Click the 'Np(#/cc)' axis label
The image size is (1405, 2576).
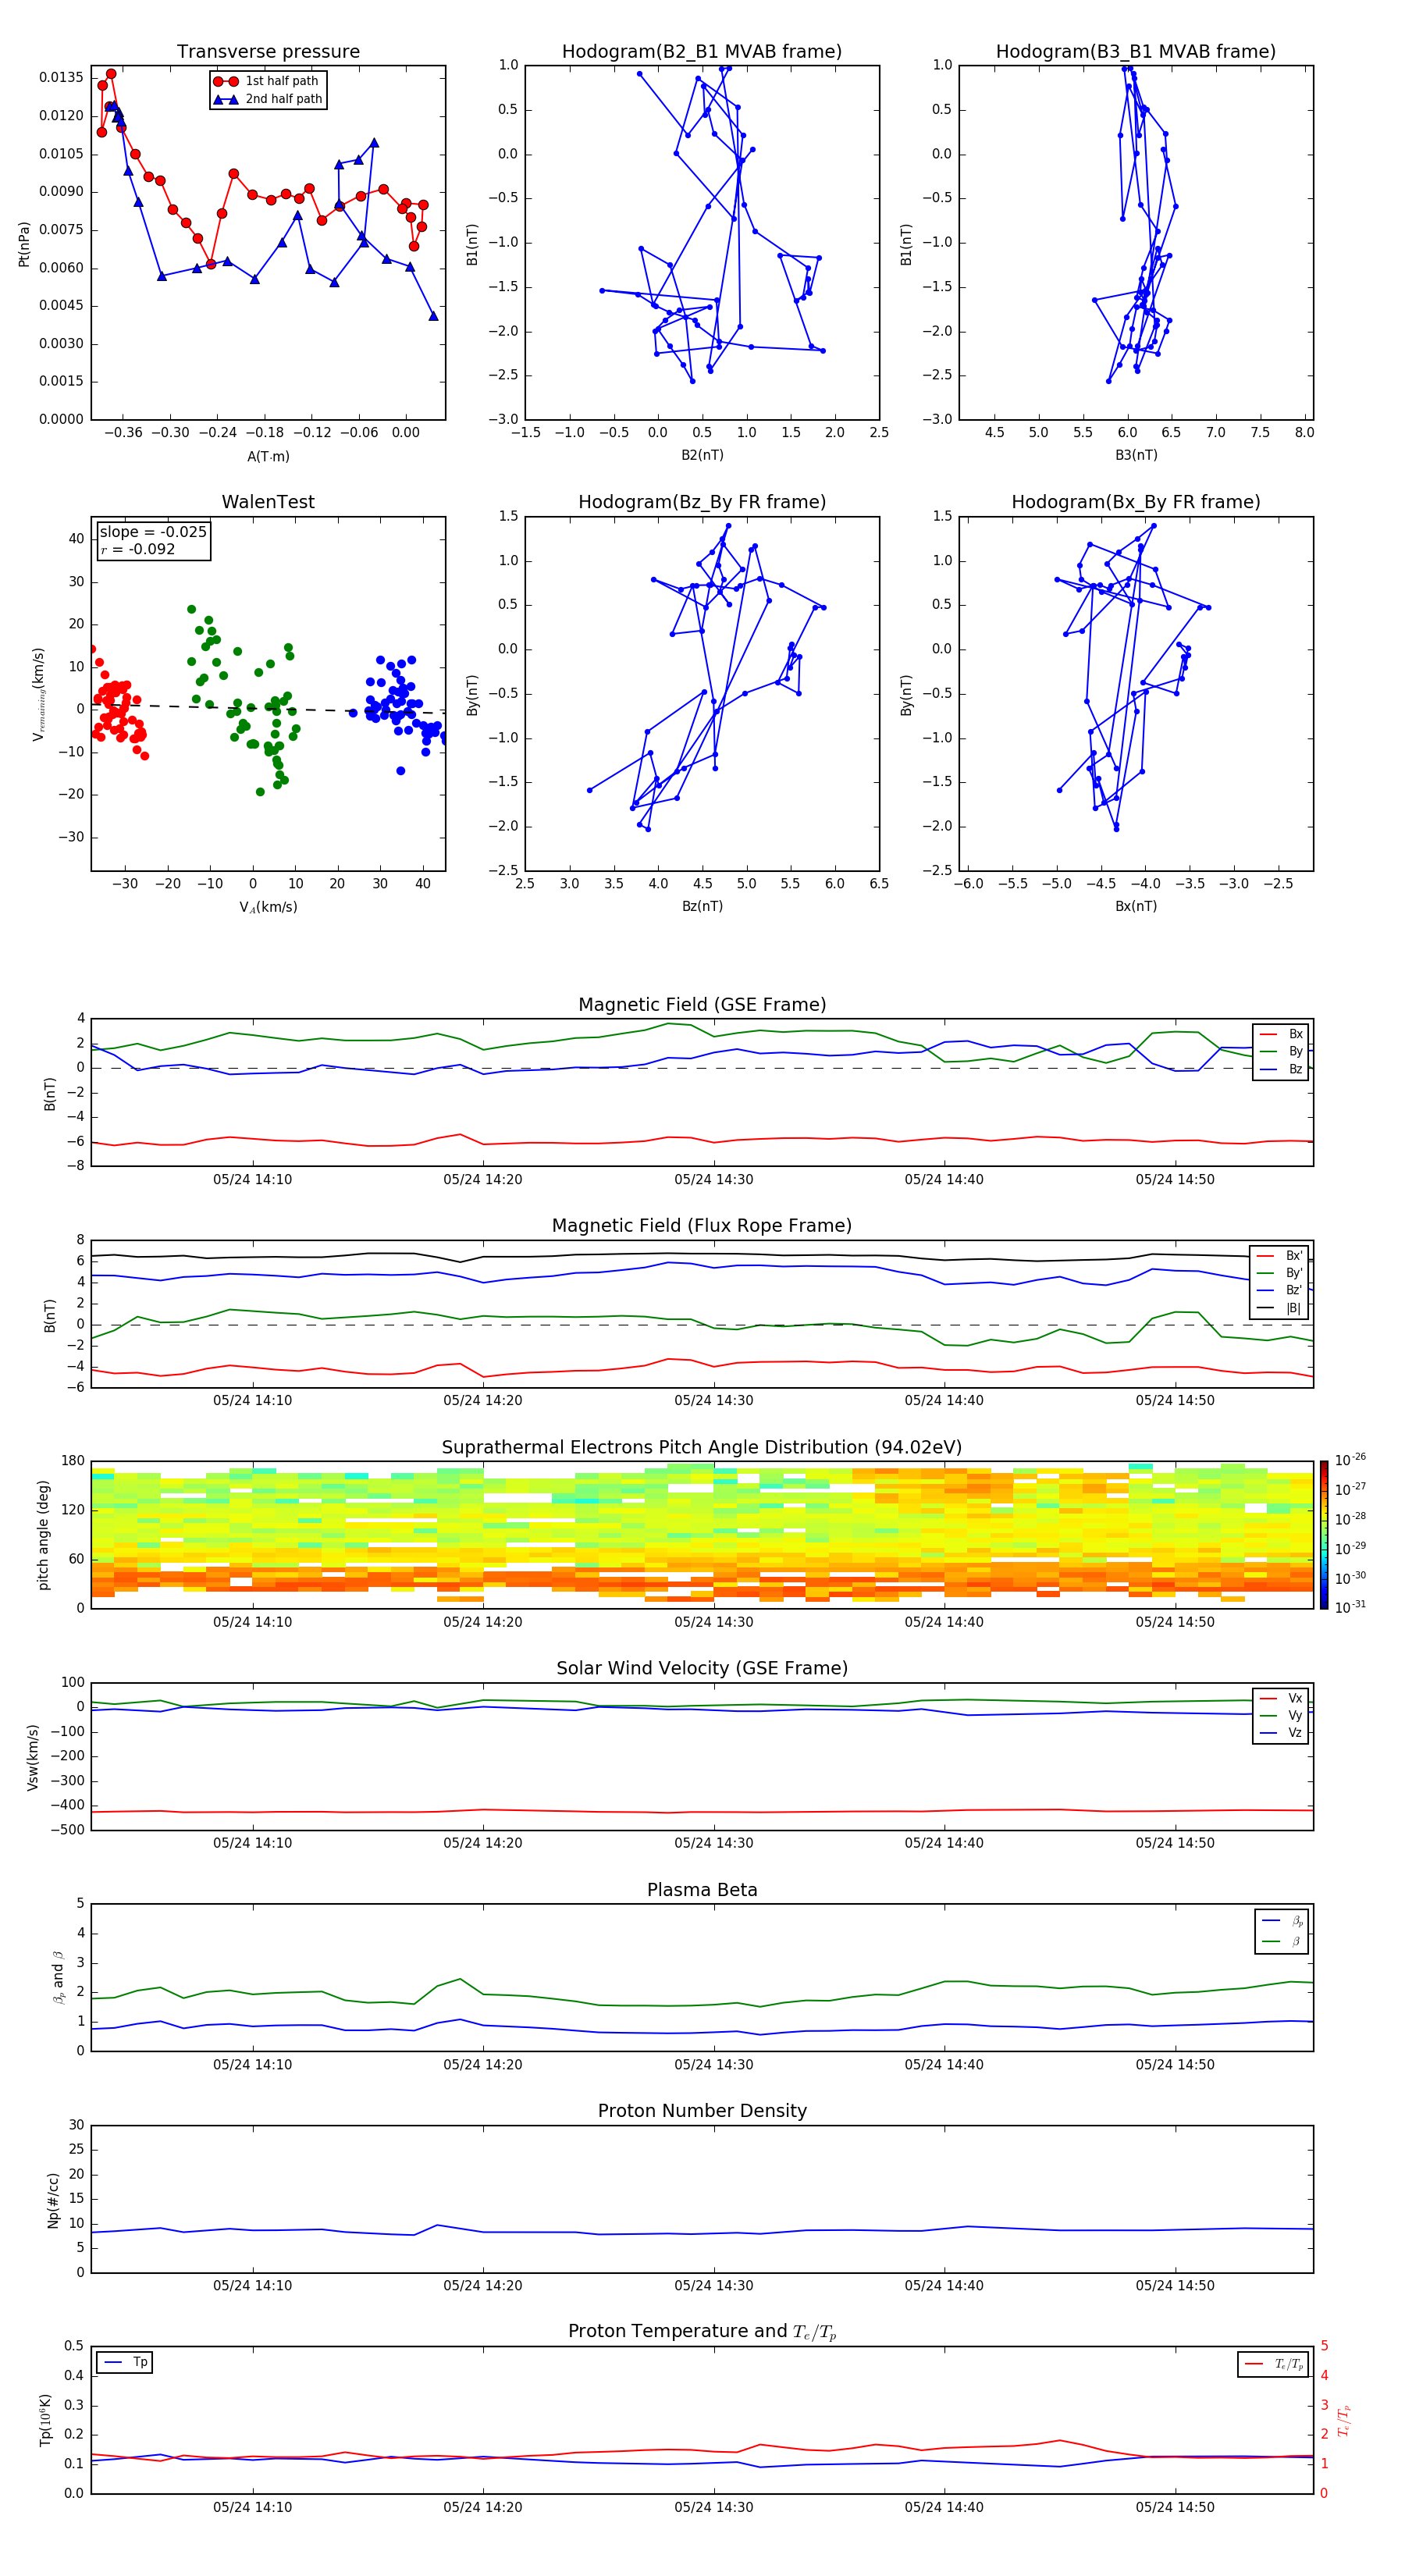[x=53, y=2199]
